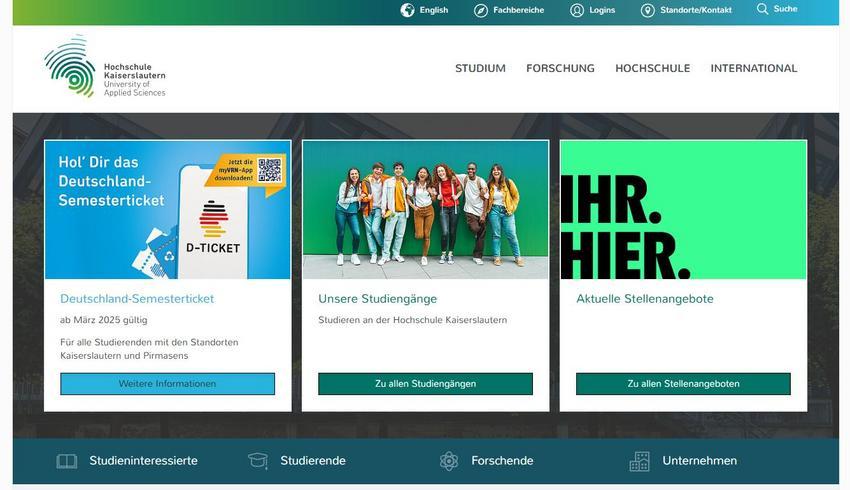
Task: Open the Suche search link
Action: 785,9
